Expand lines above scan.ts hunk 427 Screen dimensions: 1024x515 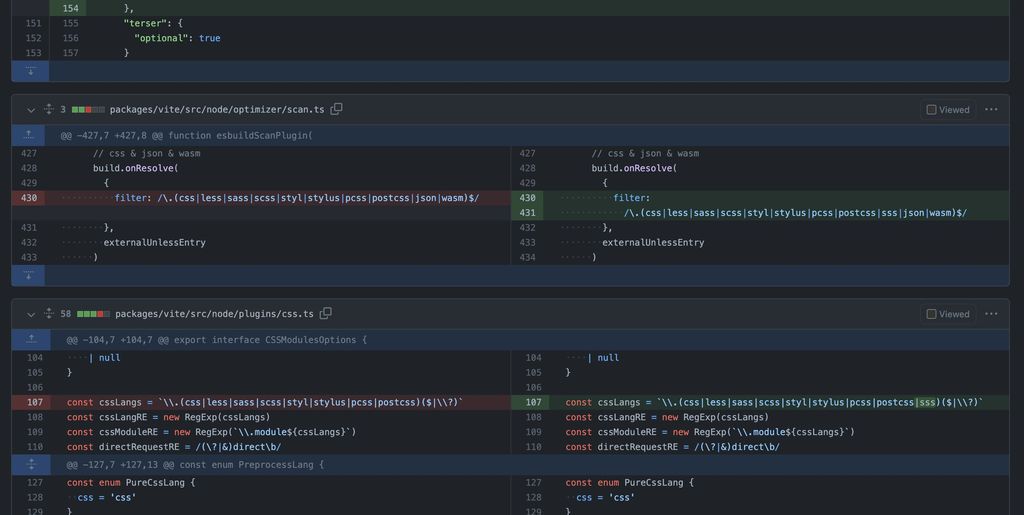[29, 135]
